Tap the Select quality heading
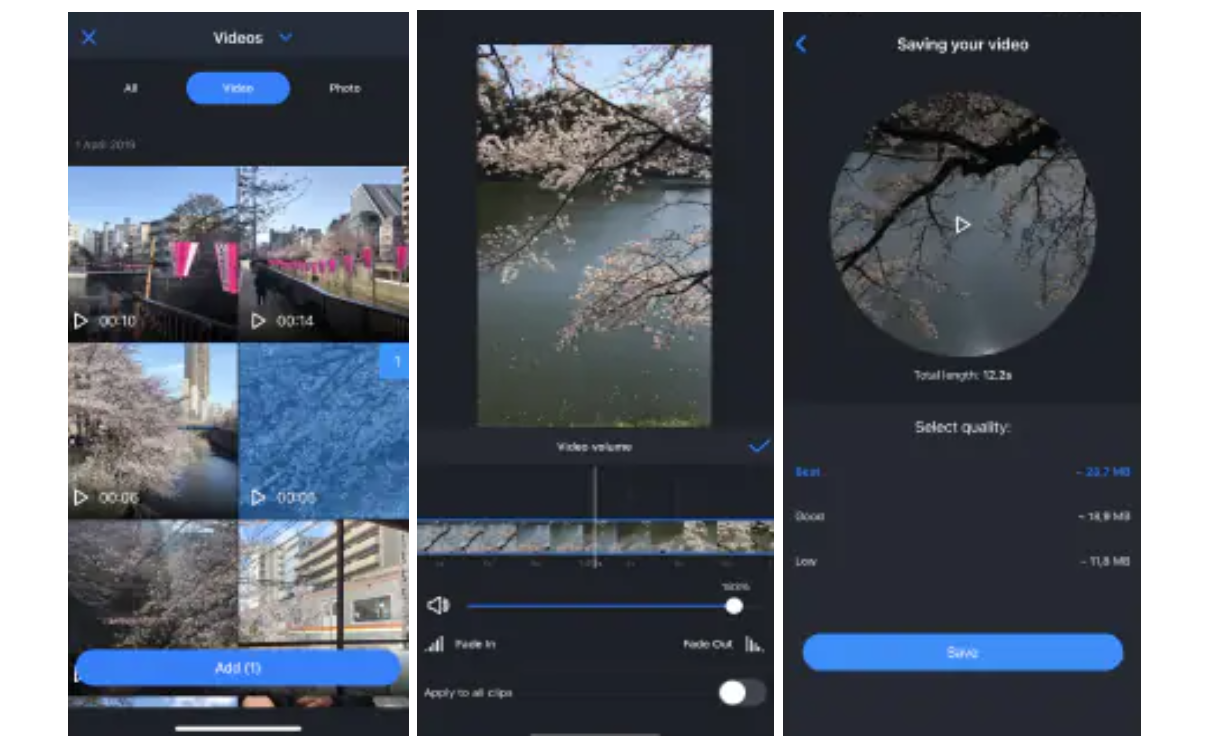Viewport: 1208px width, 744px height. (962, 427)
